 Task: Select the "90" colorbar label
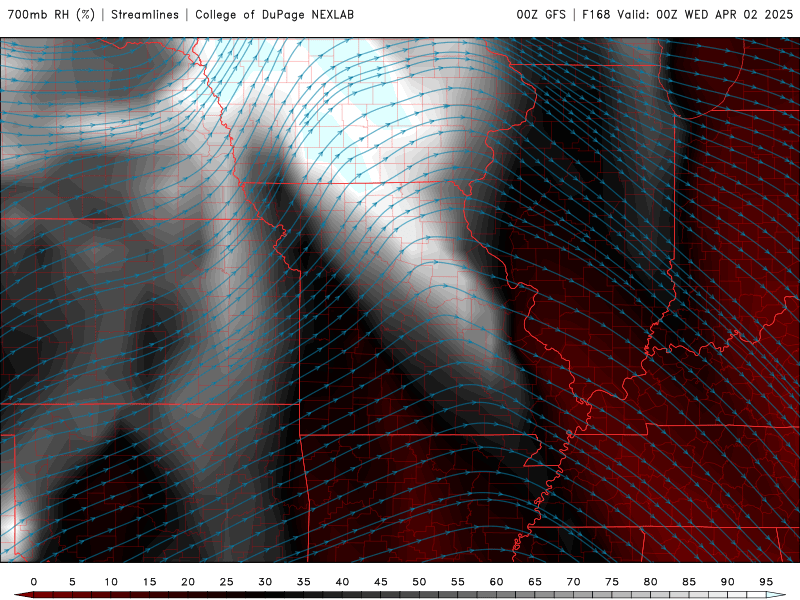tap(727, 582)
